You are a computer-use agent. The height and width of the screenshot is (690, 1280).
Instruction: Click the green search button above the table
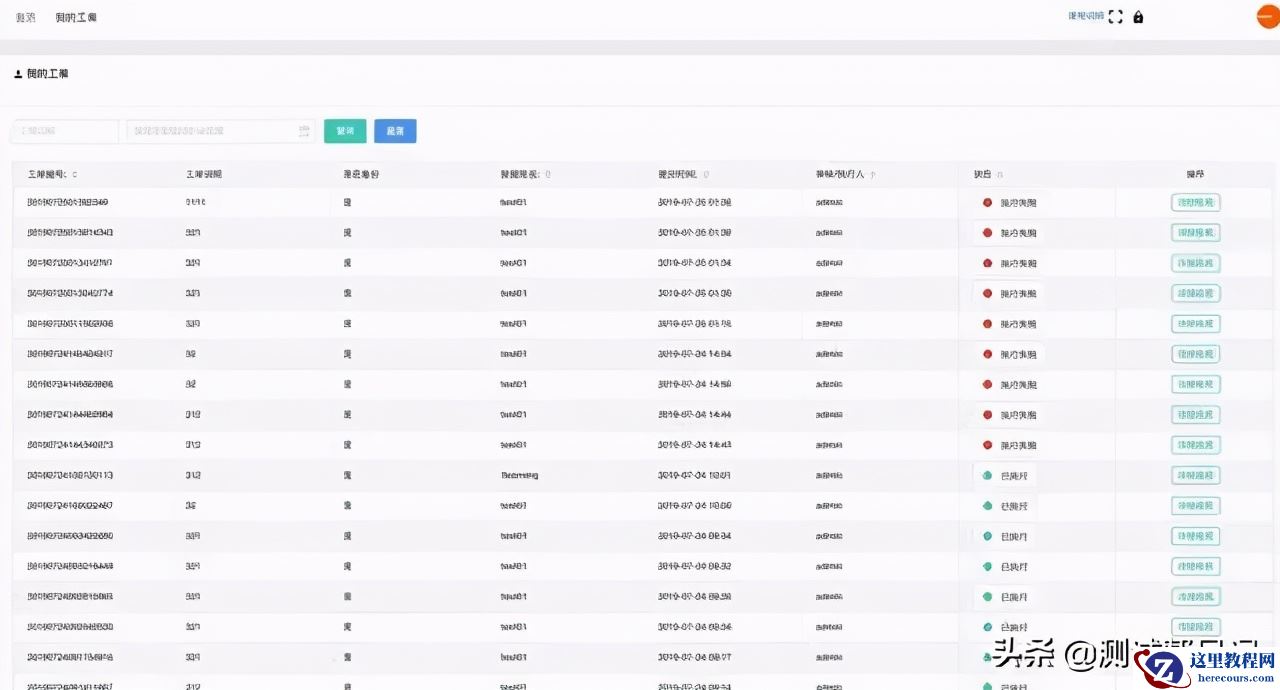344,131
